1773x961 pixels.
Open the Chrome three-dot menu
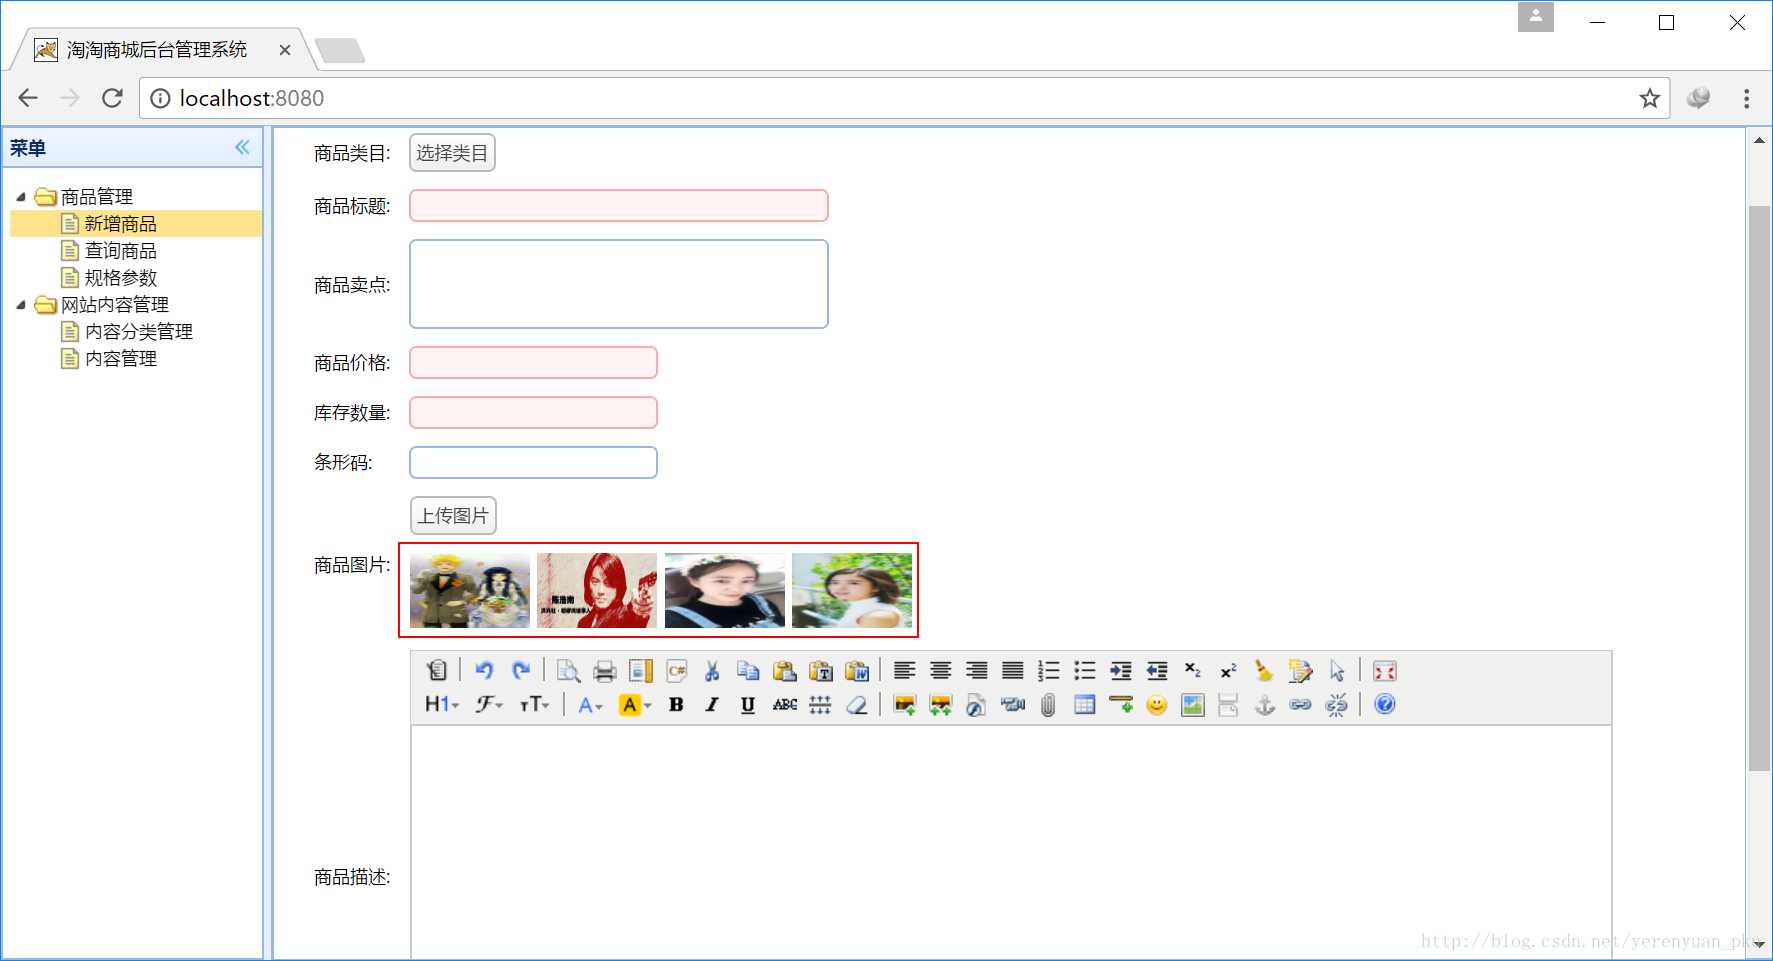pyautogui.click(x=1746, y=98)
